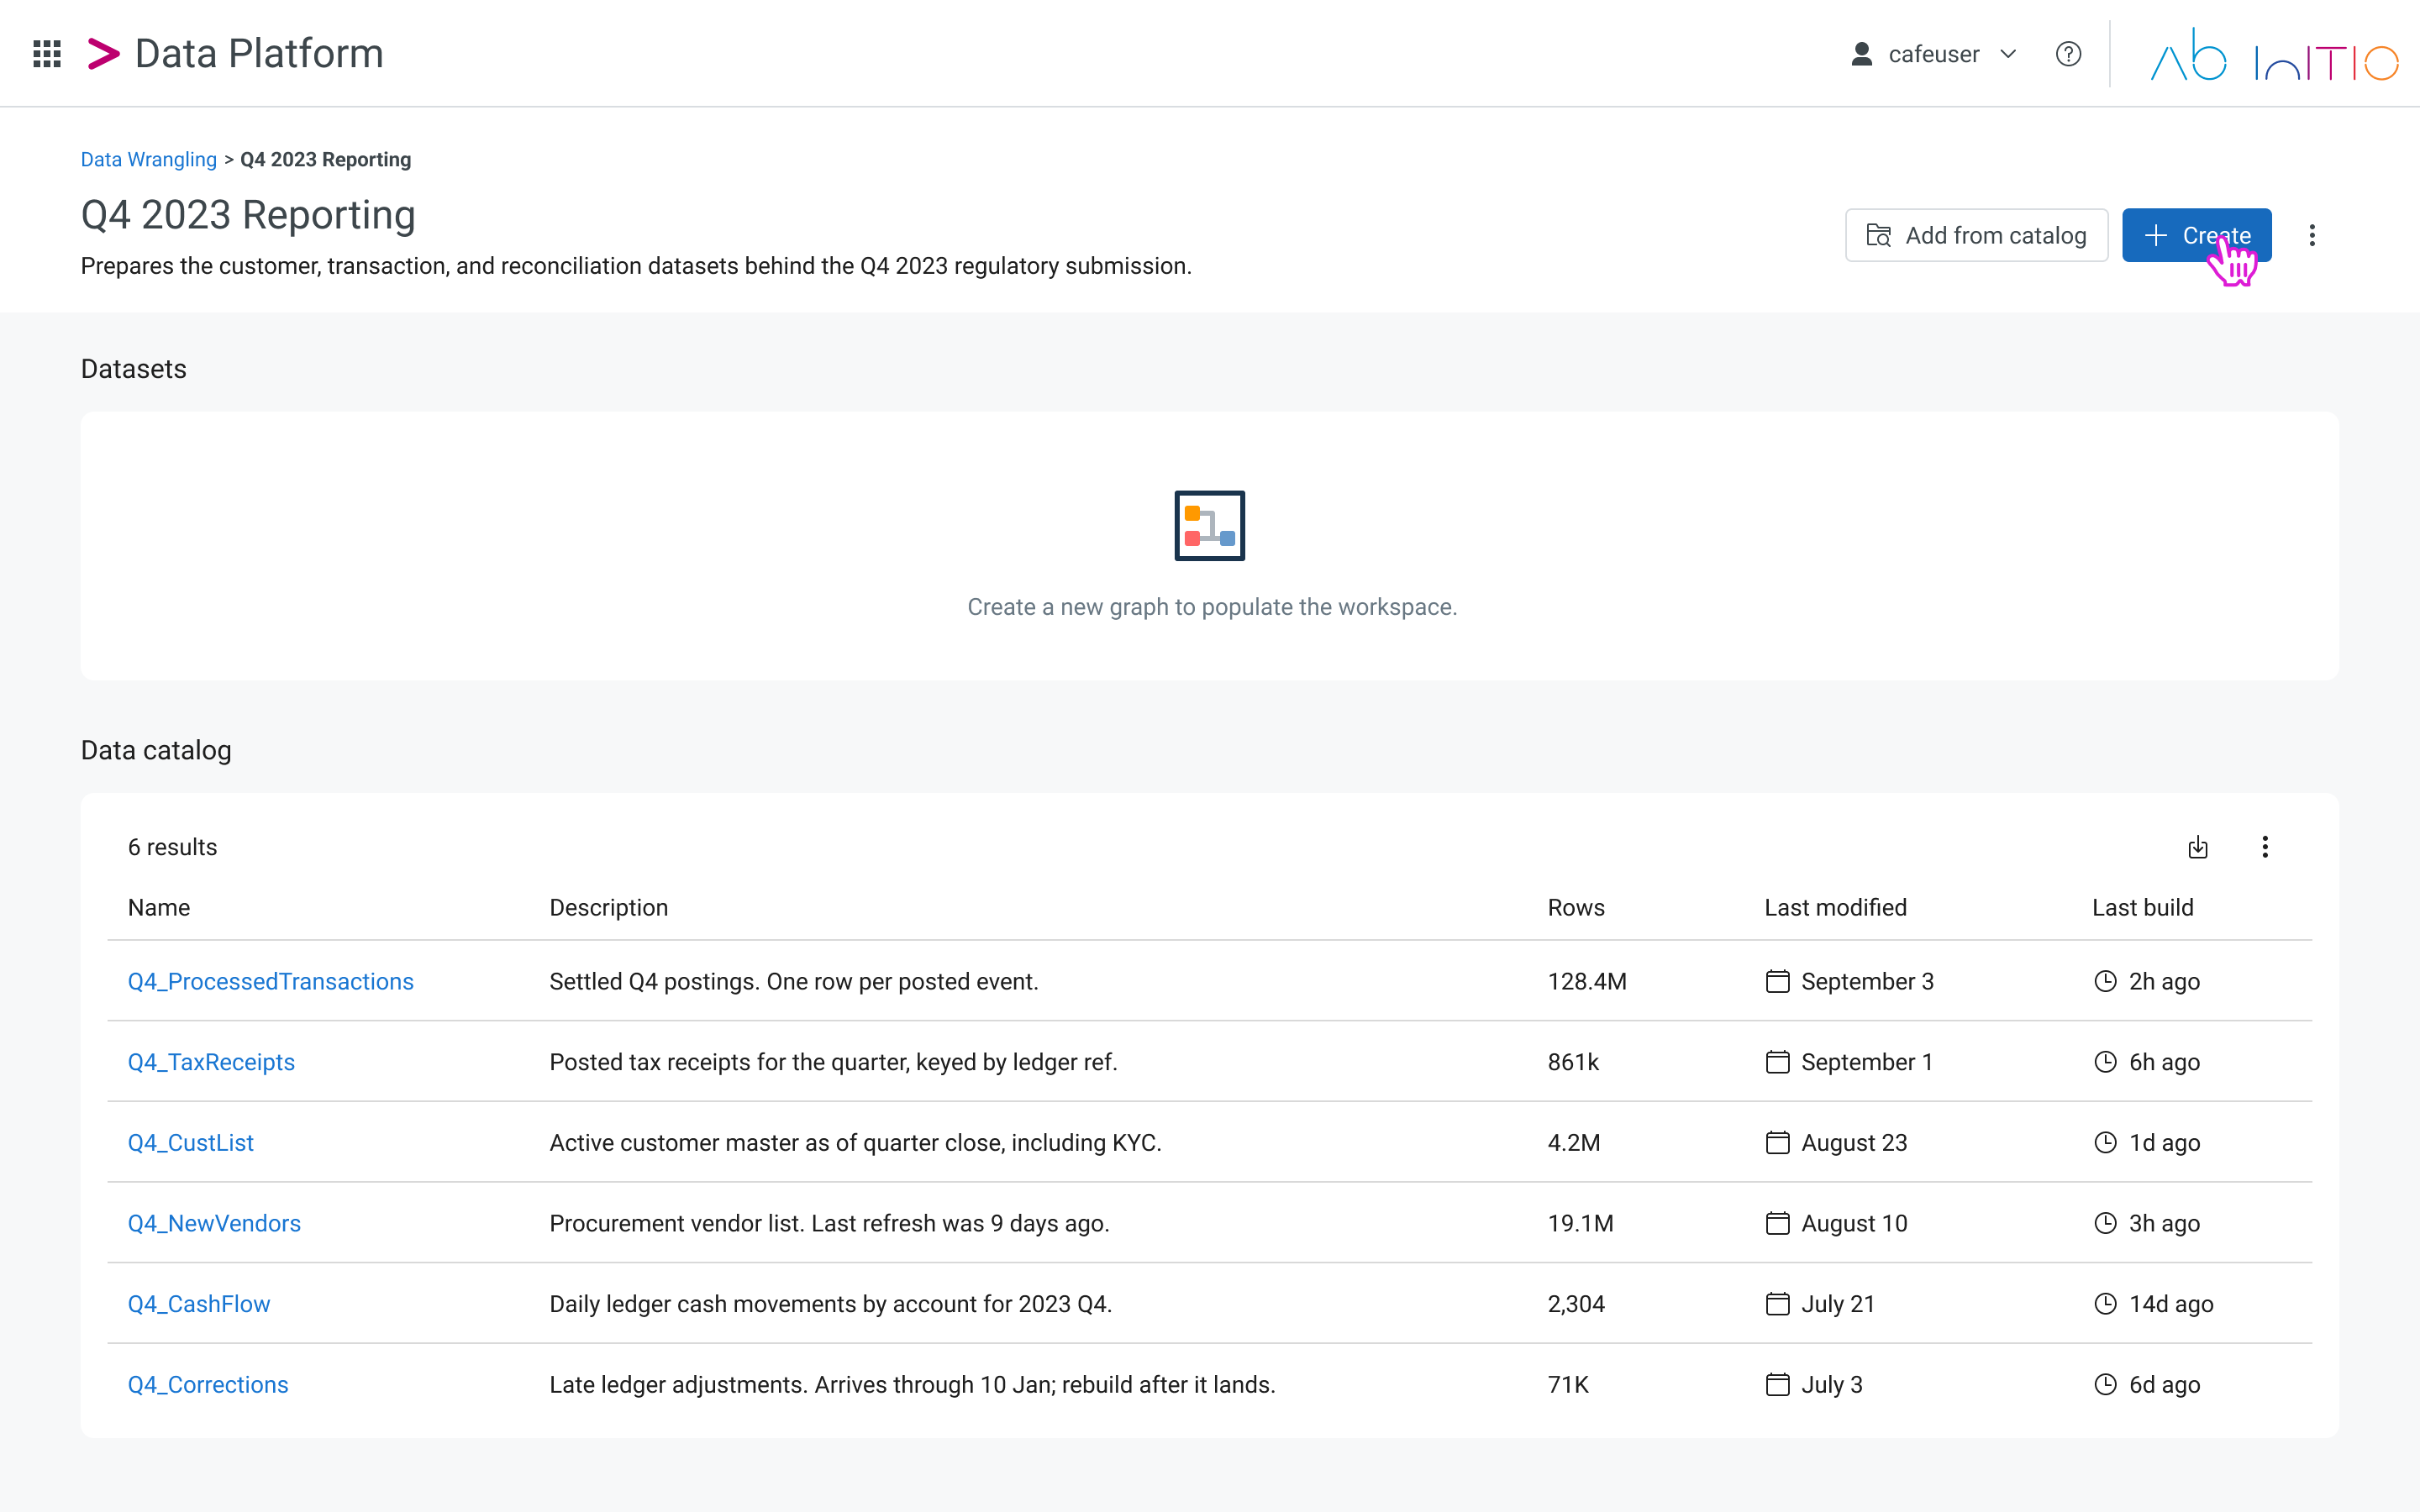
Task: Open the Q4_CustList dataset
Action: click(190, 1142)
